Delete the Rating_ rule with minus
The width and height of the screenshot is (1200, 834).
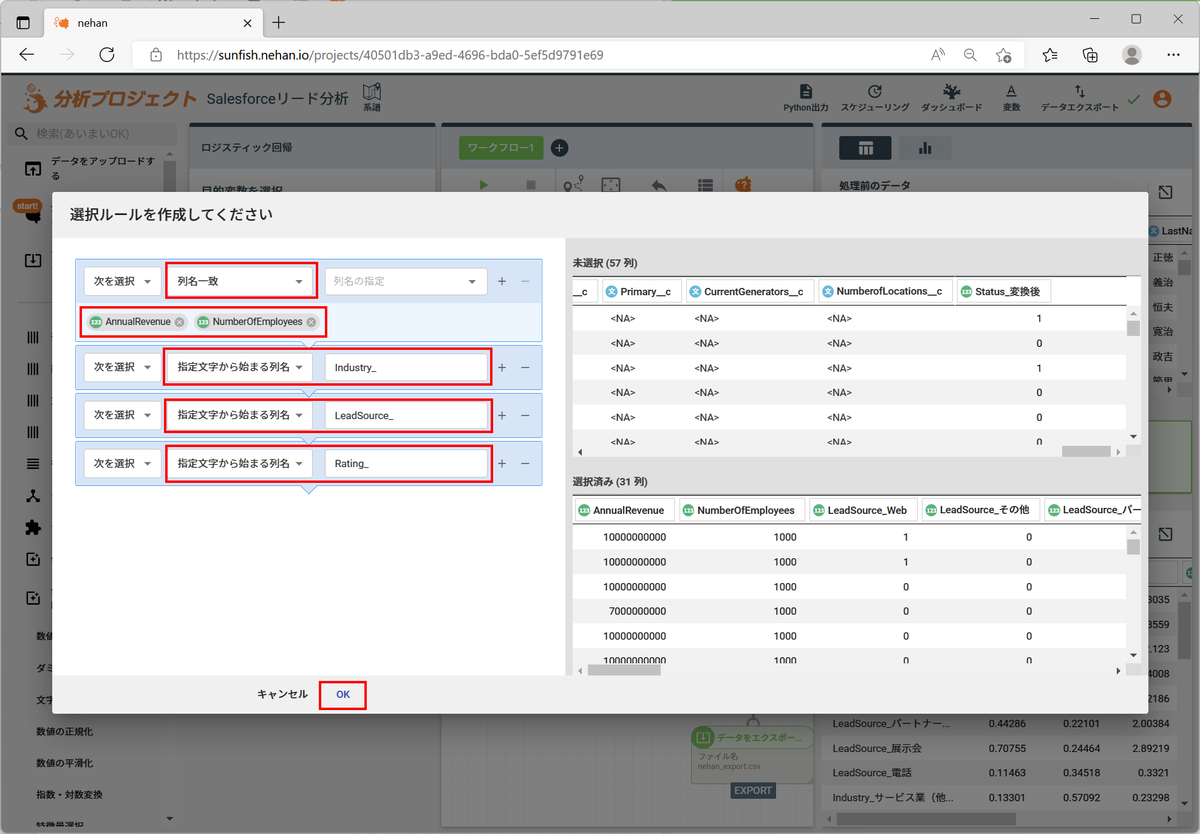pos(525,463)
